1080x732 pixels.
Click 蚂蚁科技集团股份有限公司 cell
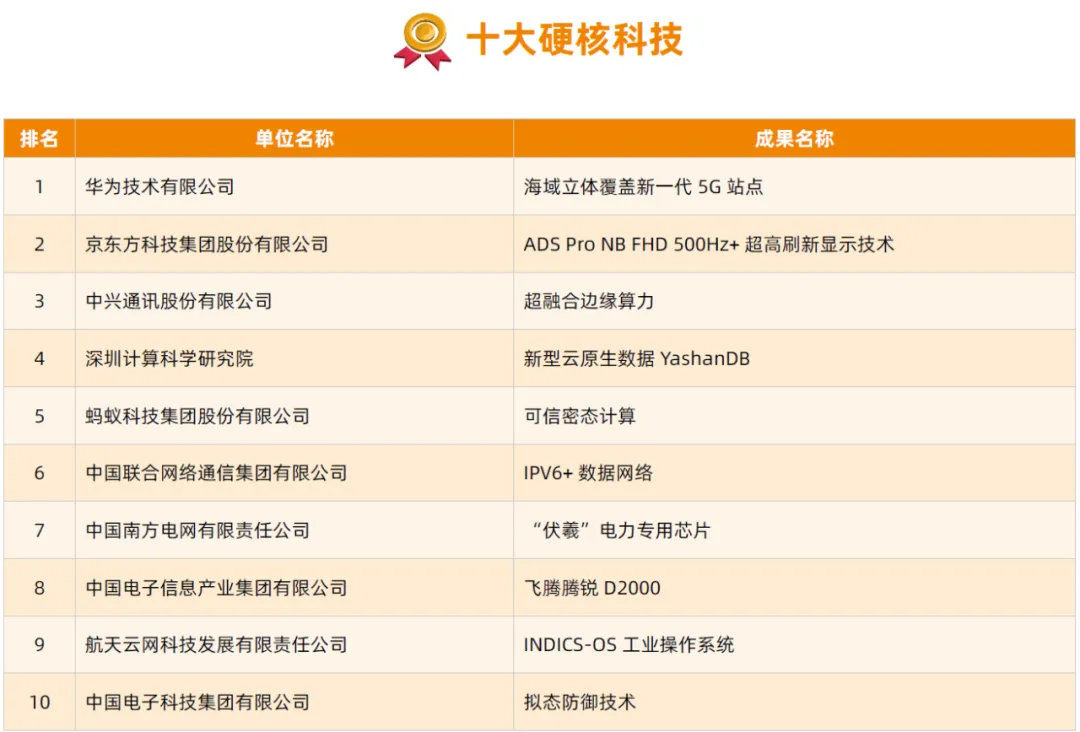294,416
